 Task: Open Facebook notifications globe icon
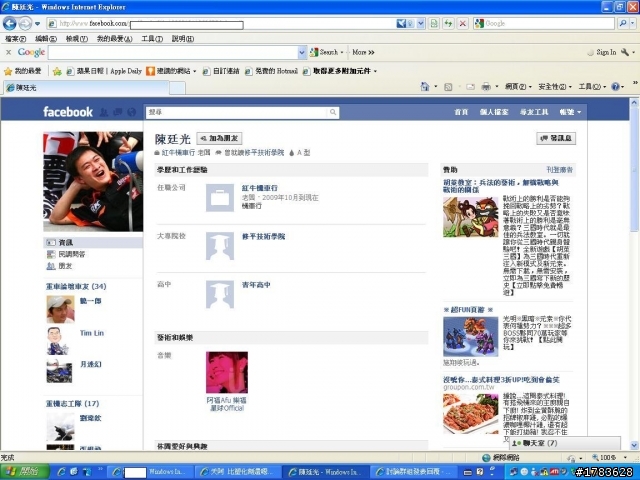131,112
